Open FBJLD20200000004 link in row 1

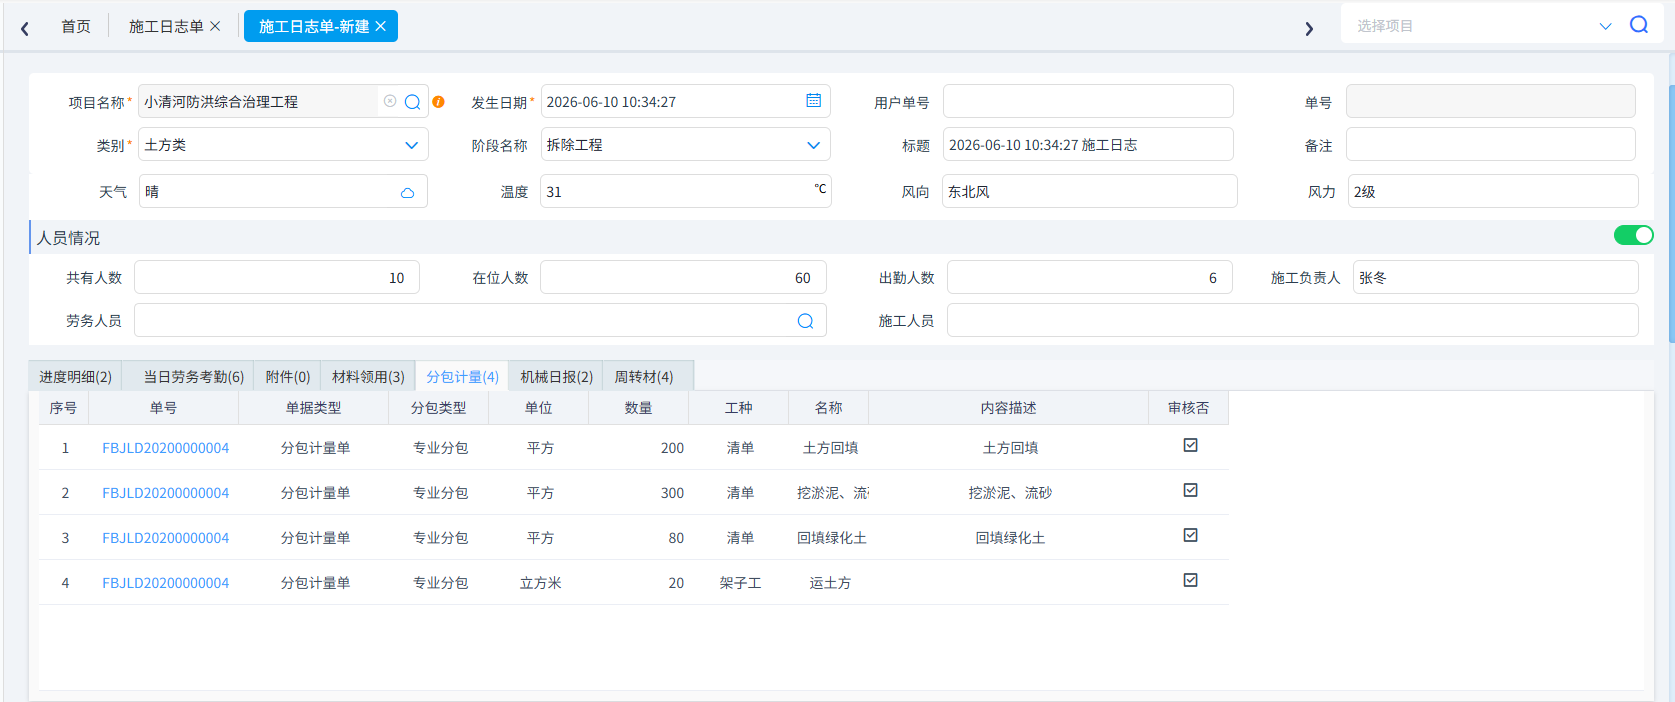point(166,448)
